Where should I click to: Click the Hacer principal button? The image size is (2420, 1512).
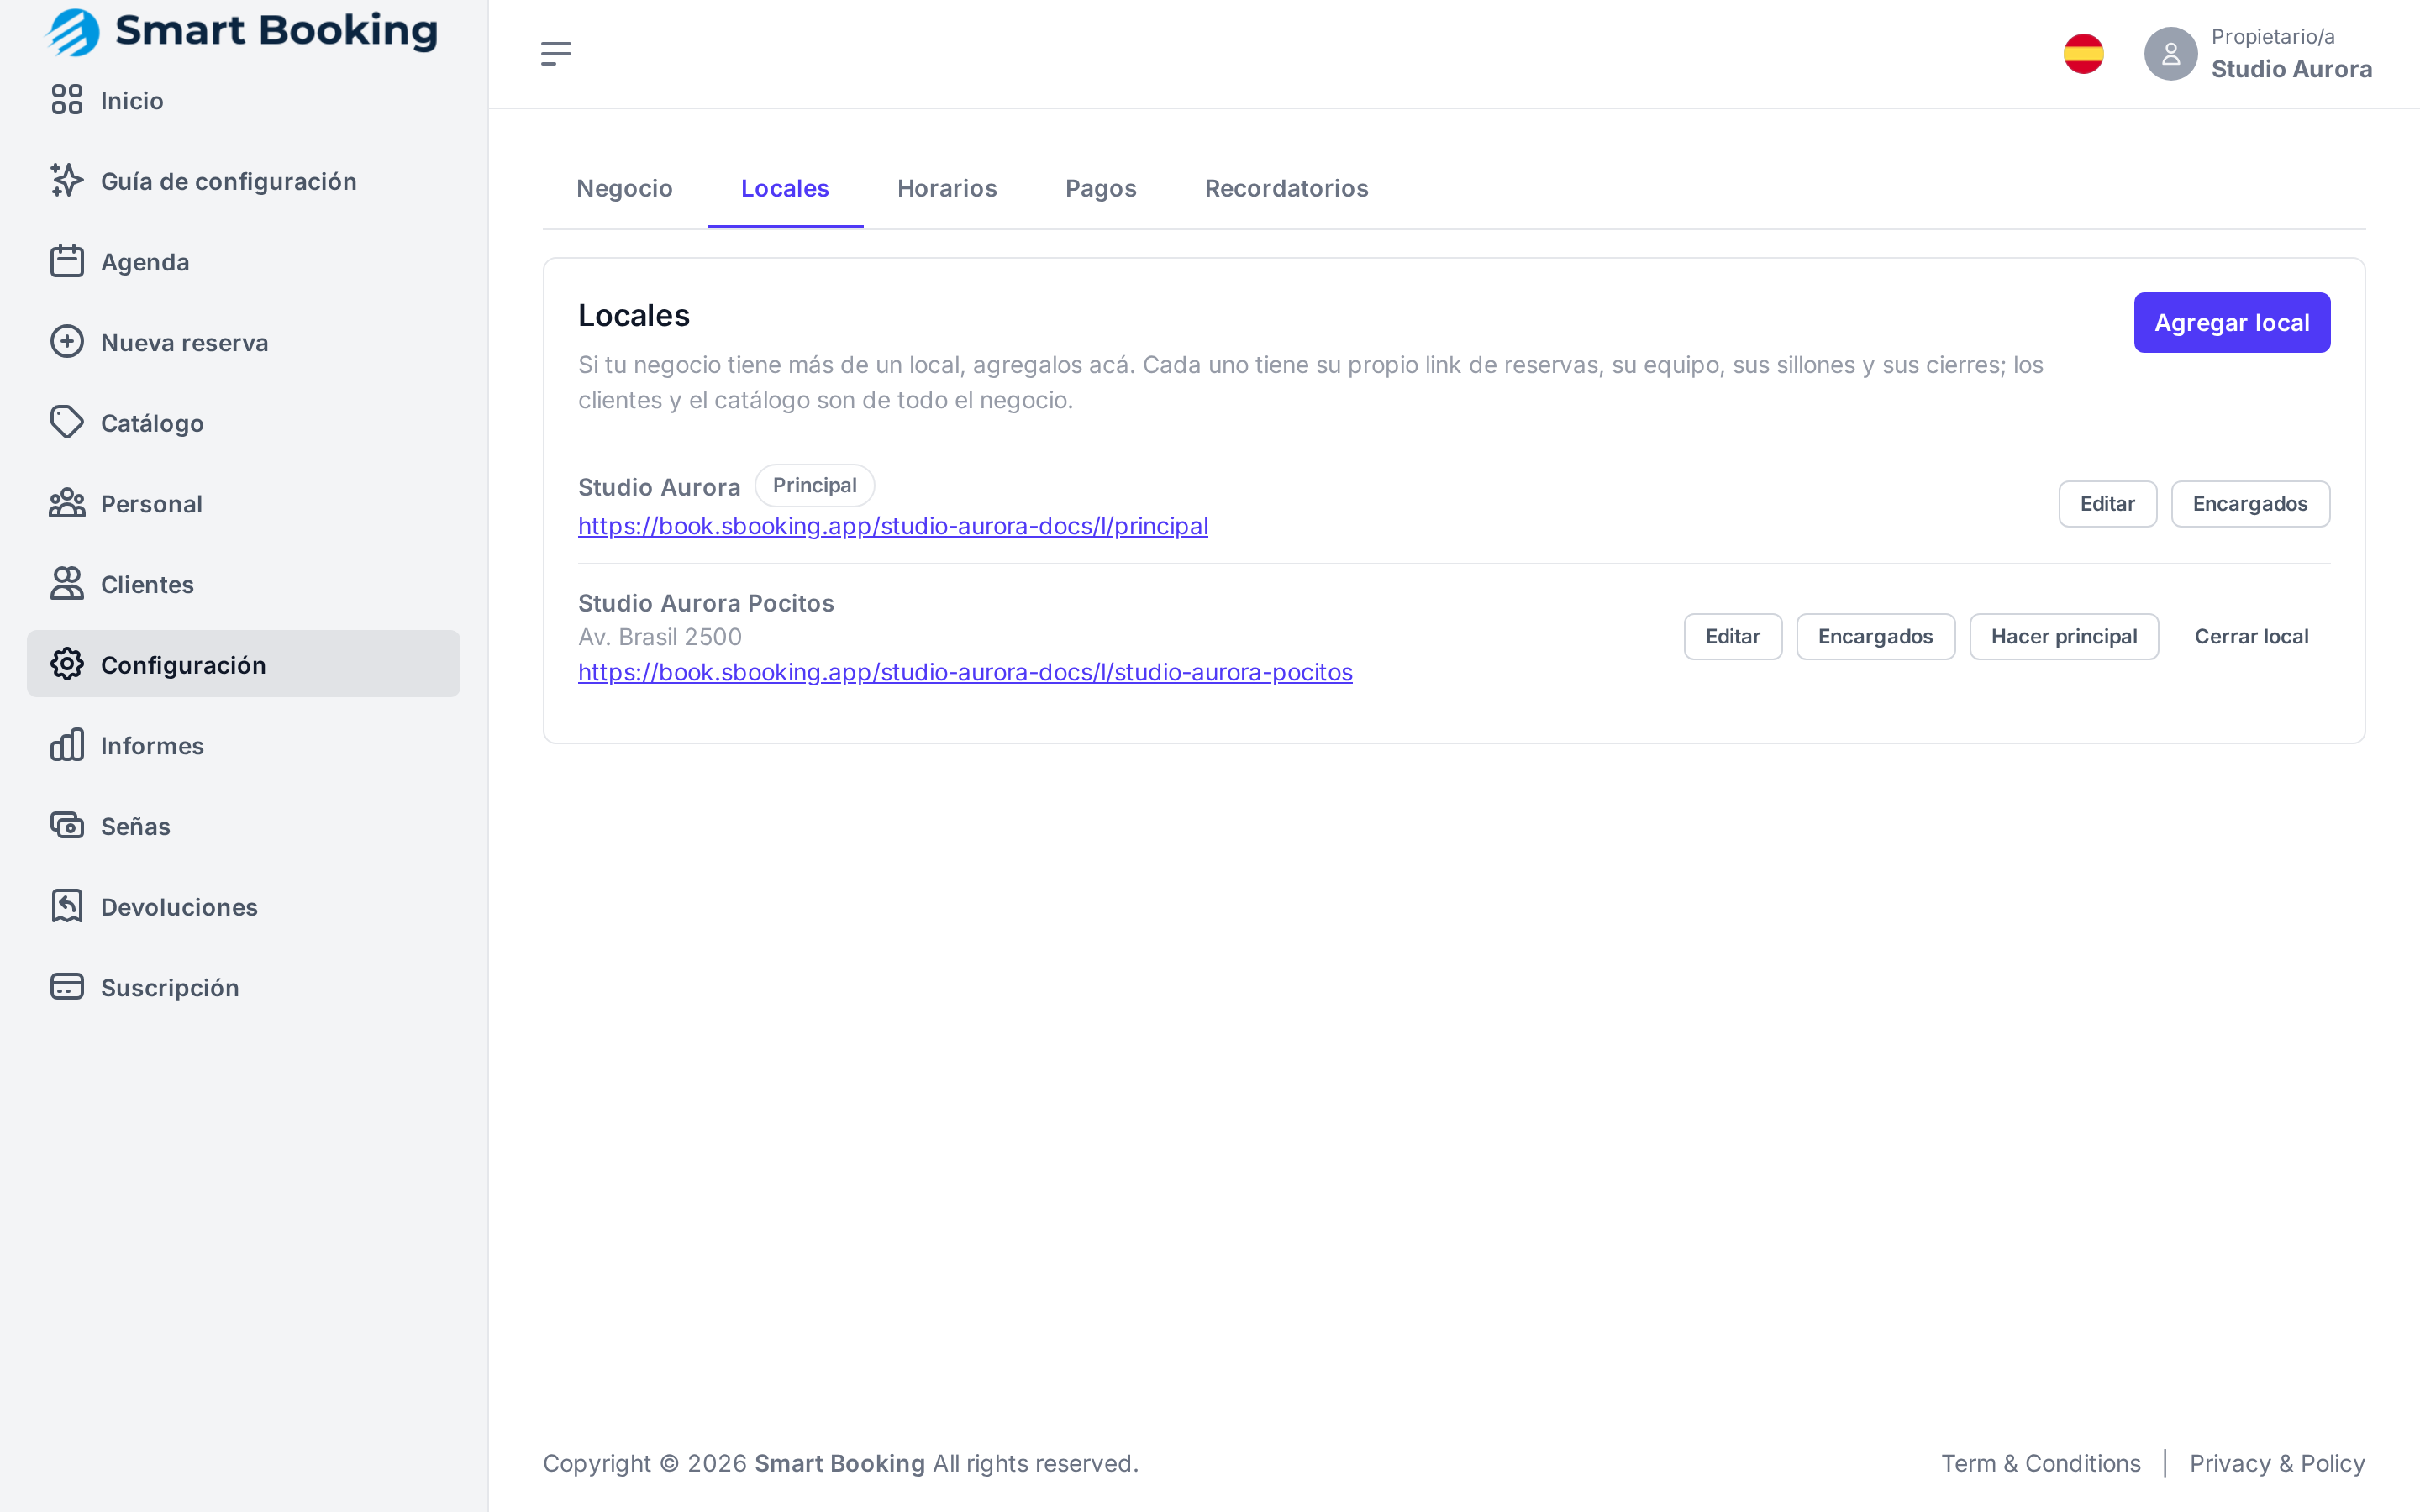[x=2064, y=637]
